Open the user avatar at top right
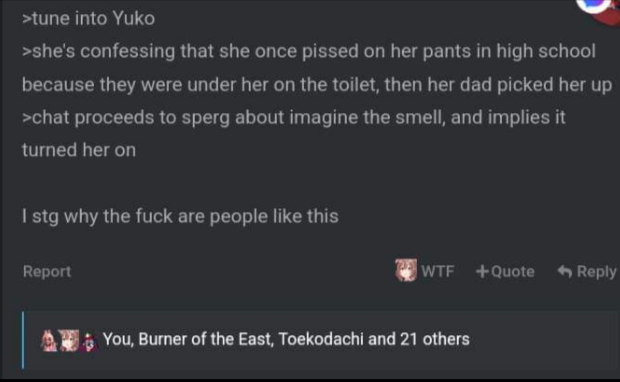Image resolution: width=620 pixels, height=382 pixels. coord(598,10)
